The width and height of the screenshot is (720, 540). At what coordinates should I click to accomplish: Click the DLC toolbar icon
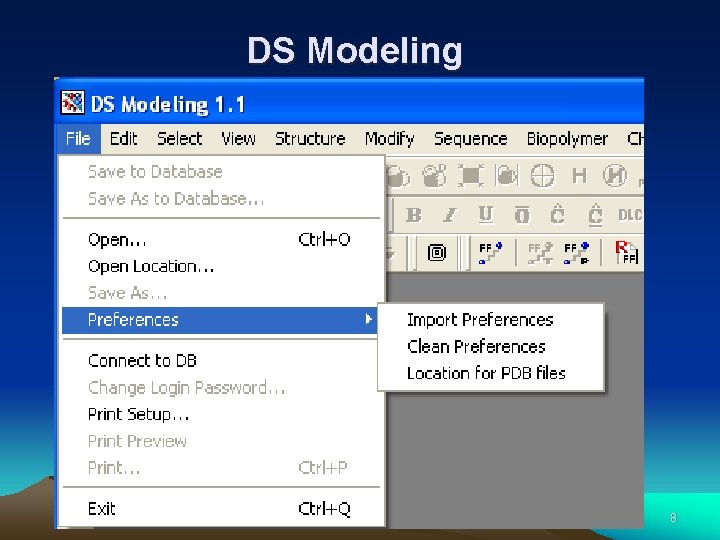630,214
